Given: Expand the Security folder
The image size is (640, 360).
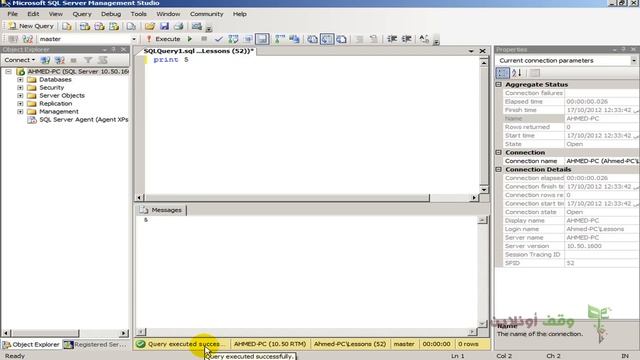Looking at the screenshot, I should (x=20, y=87).
